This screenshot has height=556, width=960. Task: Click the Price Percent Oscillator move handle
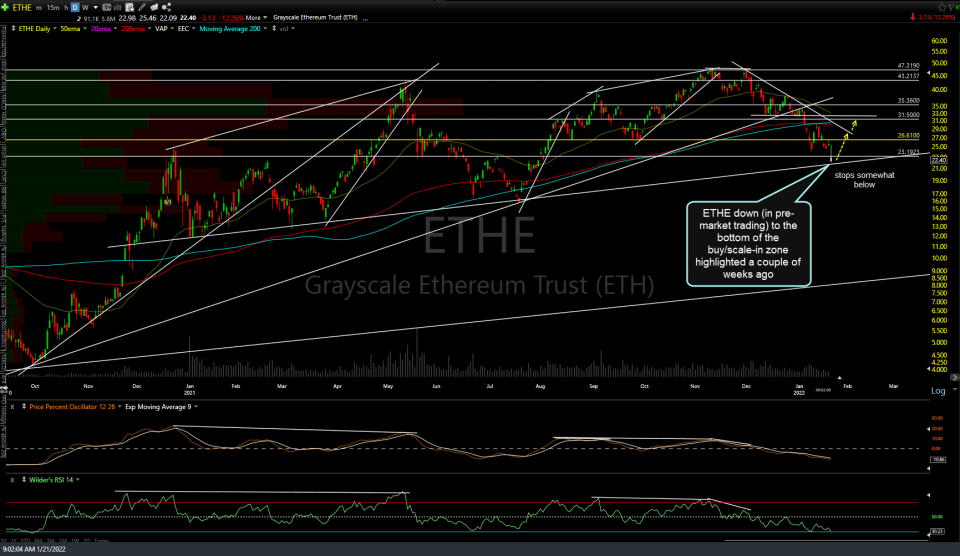pyautogui.click(x=24, y=407)
